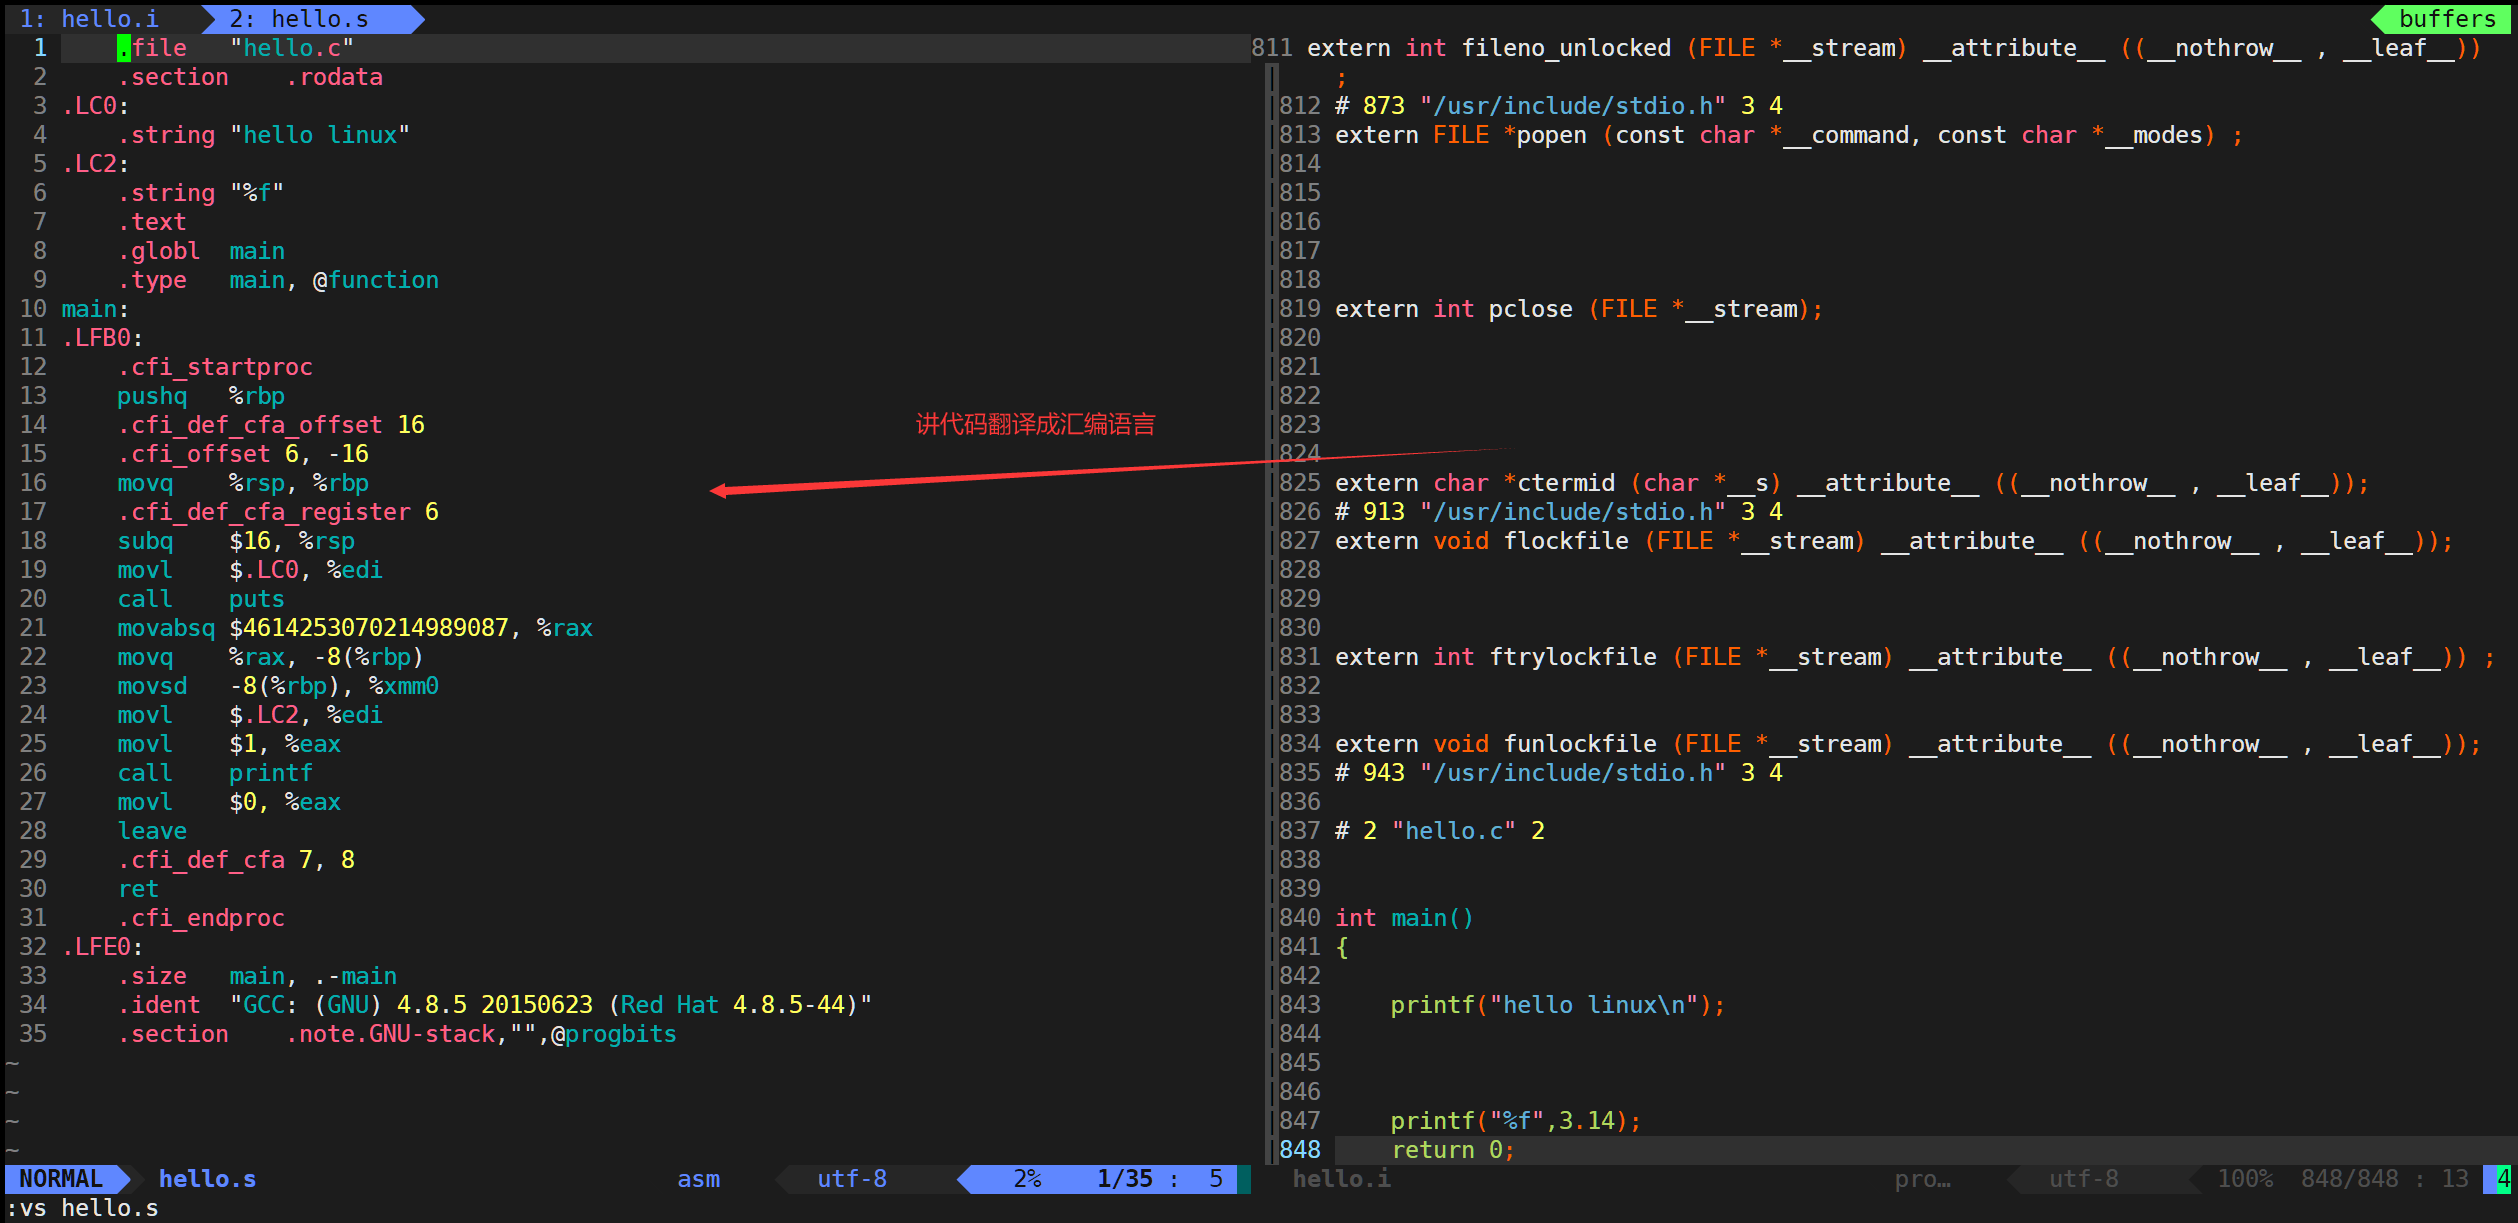
Task: Click the command line ':vs hello.s'
Action: point(82,1208)
